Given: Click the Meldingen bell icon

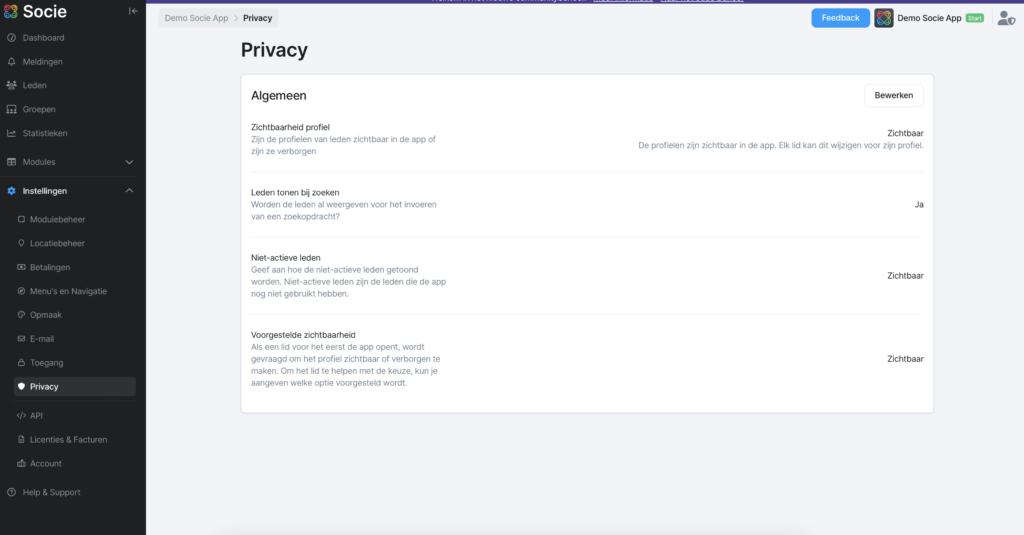Looking at the screenshot, I should pyautogui.click(x=11, y=62).
